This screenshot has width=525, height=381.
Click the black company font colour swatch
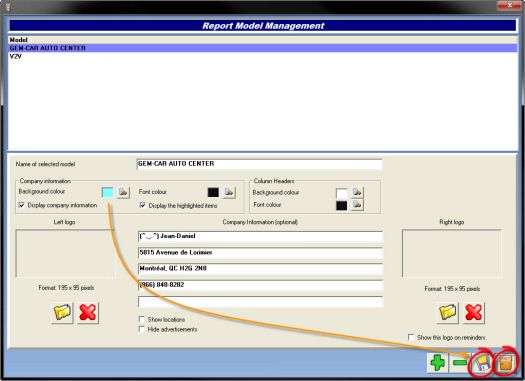coord(213,192)
